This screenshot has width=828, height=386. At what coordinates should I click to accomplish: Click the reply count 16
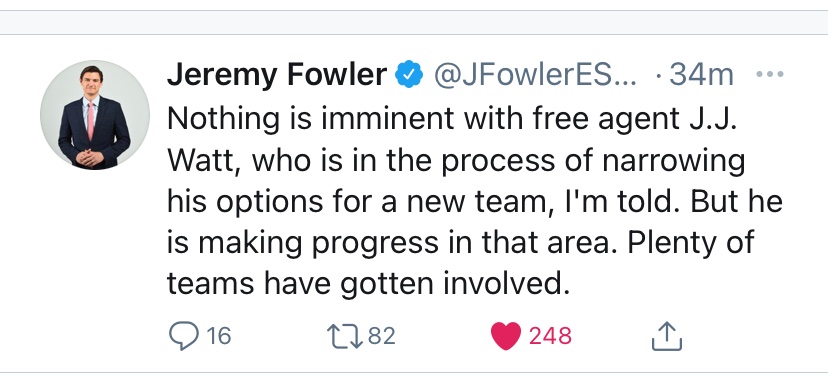pyautogui.click(x=218, y=336)
